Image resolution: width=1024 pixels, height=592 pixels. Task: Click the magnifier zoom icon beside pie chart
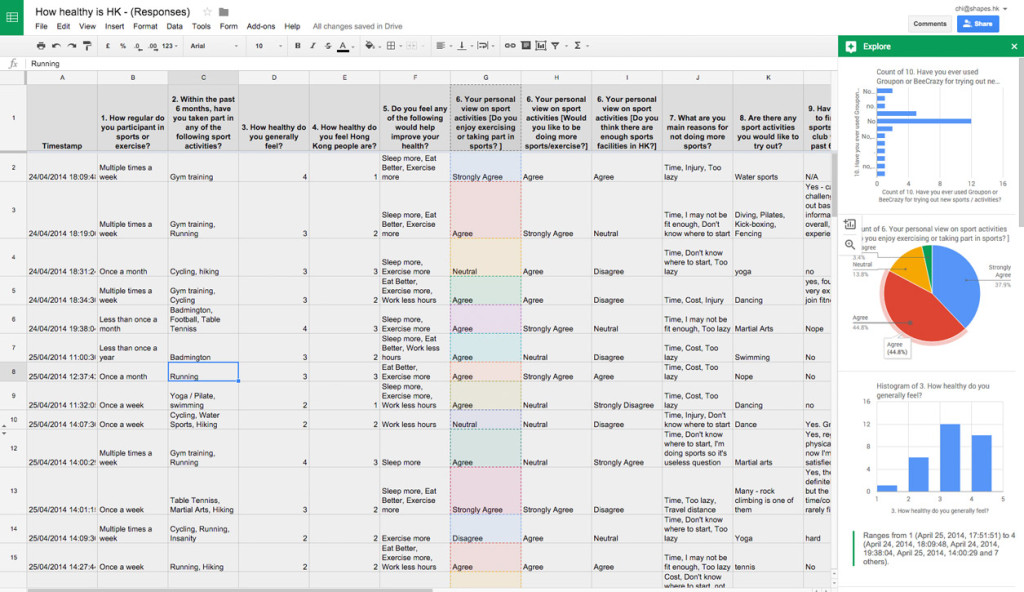(850, 244)
